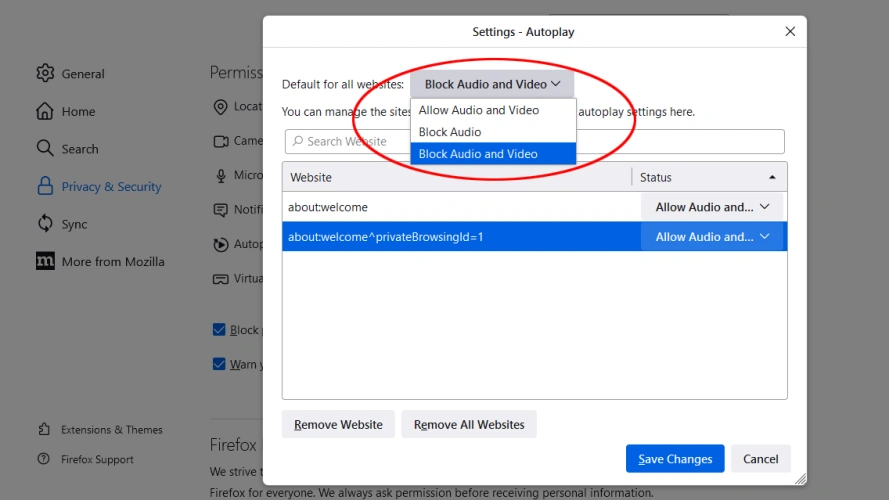889x500 pixels.
Task: Open Sync using the circular arrows icon
Action: point(45,224)
